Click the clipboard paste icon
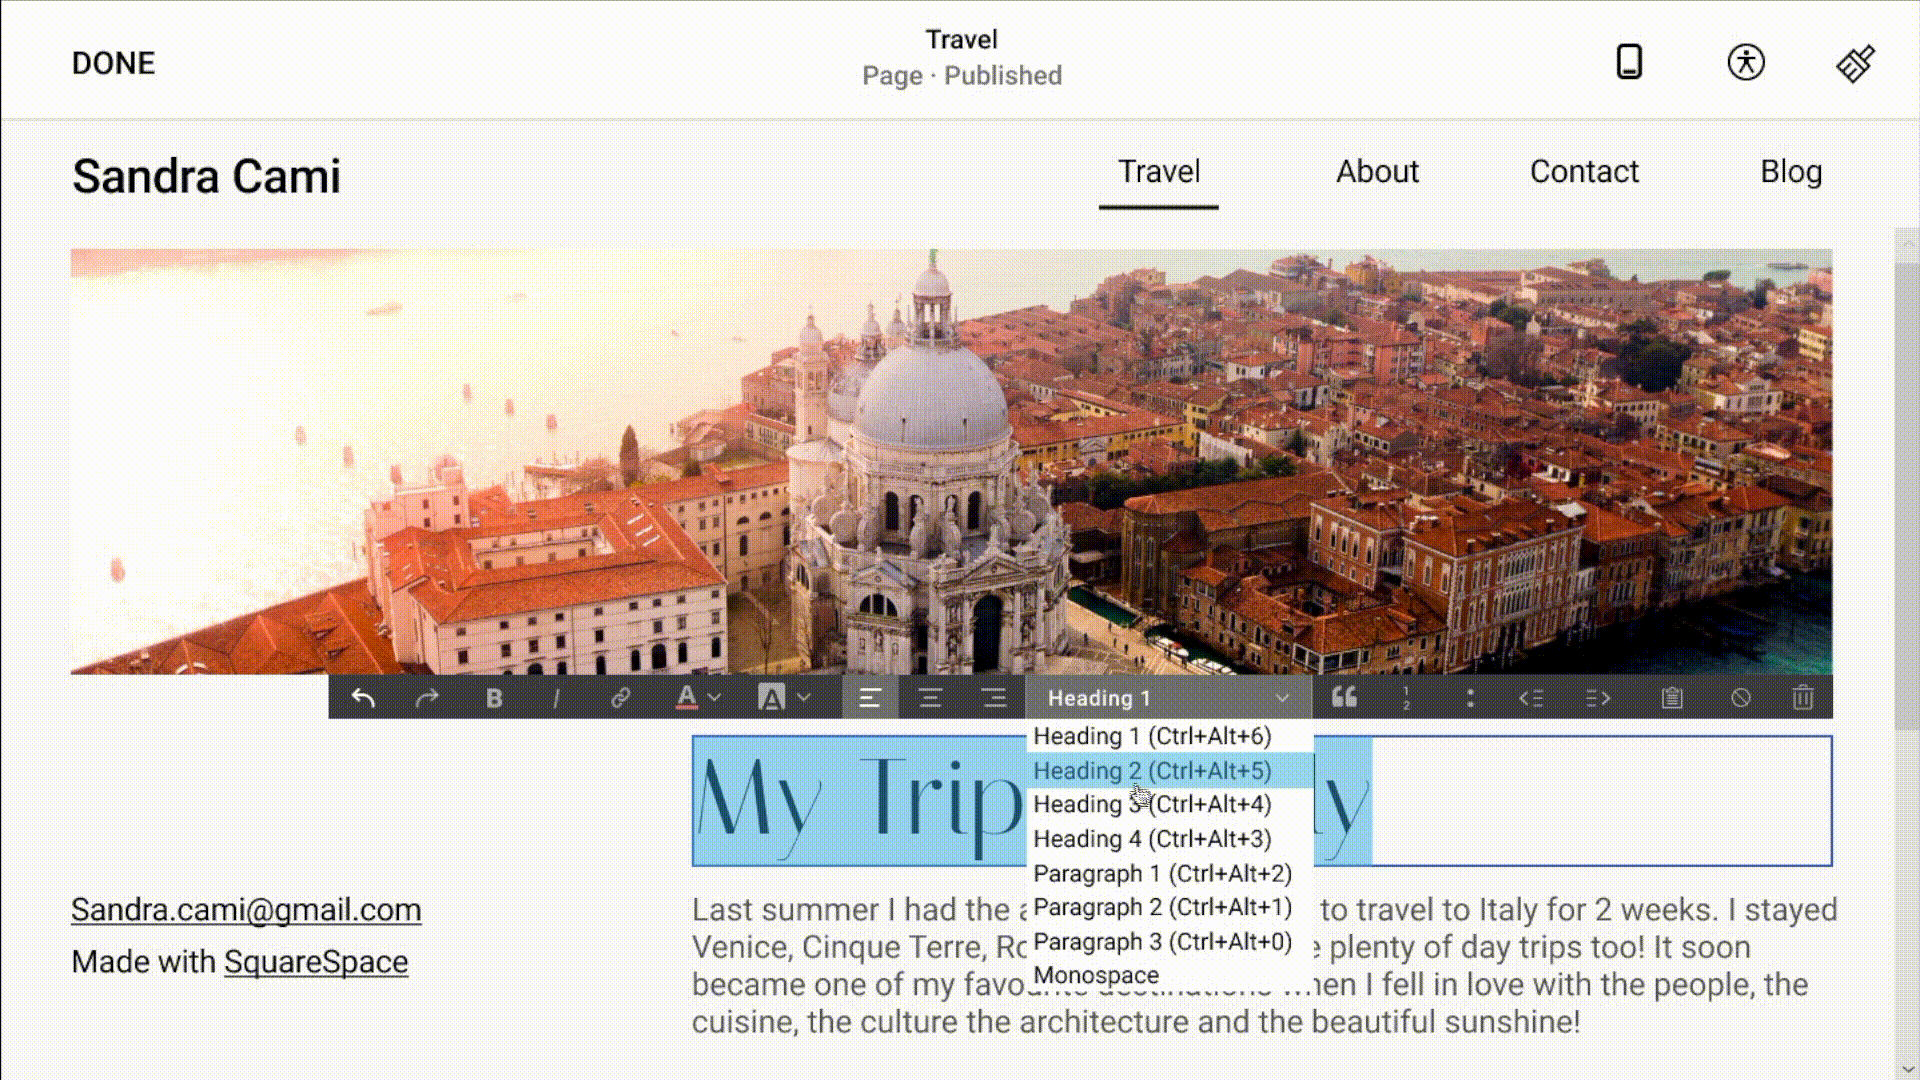This screenshot has height=1080, width=1920. [x=1672, y=698]
